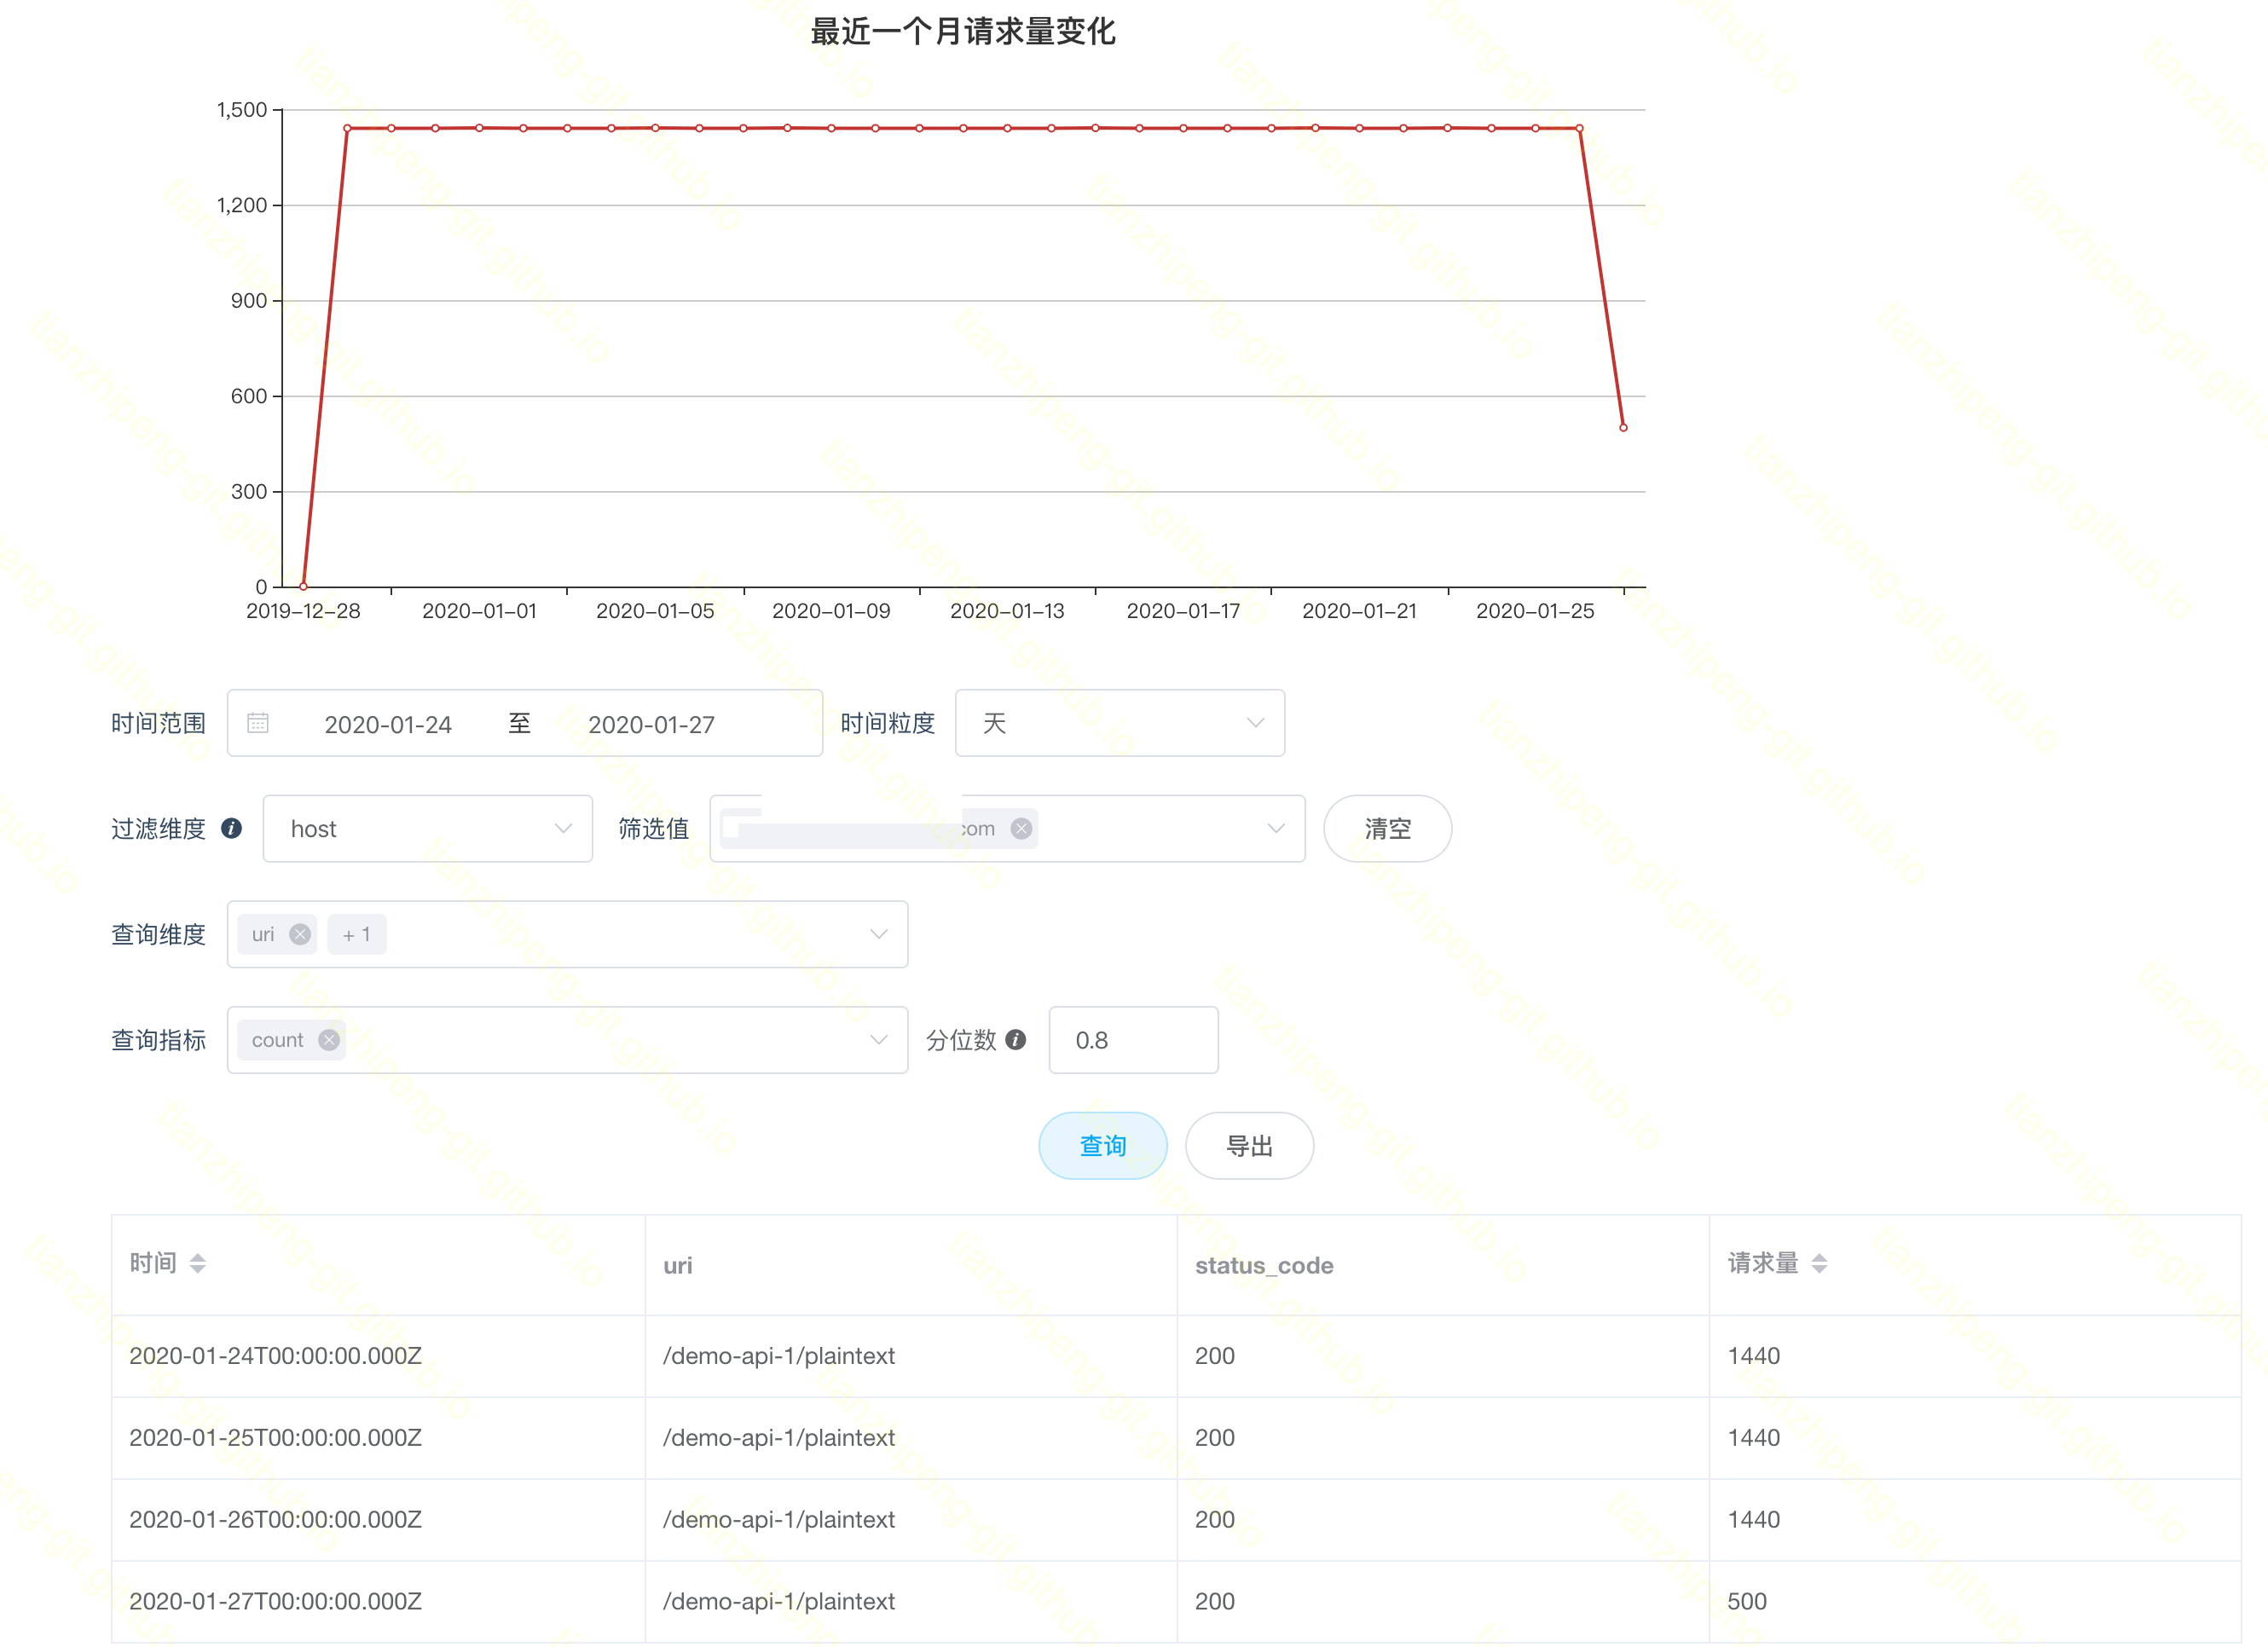Sort table by 时间 column
The height and width of the screenshot is (1647, 2268).
pyautogui.click(x=197, y=1264)
